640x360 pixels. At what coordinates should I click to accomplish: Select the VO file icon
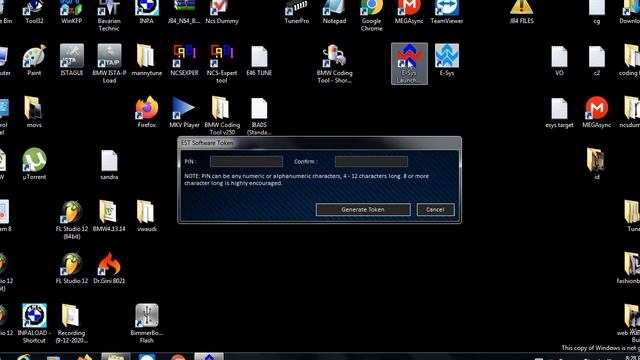click(559, 60)
